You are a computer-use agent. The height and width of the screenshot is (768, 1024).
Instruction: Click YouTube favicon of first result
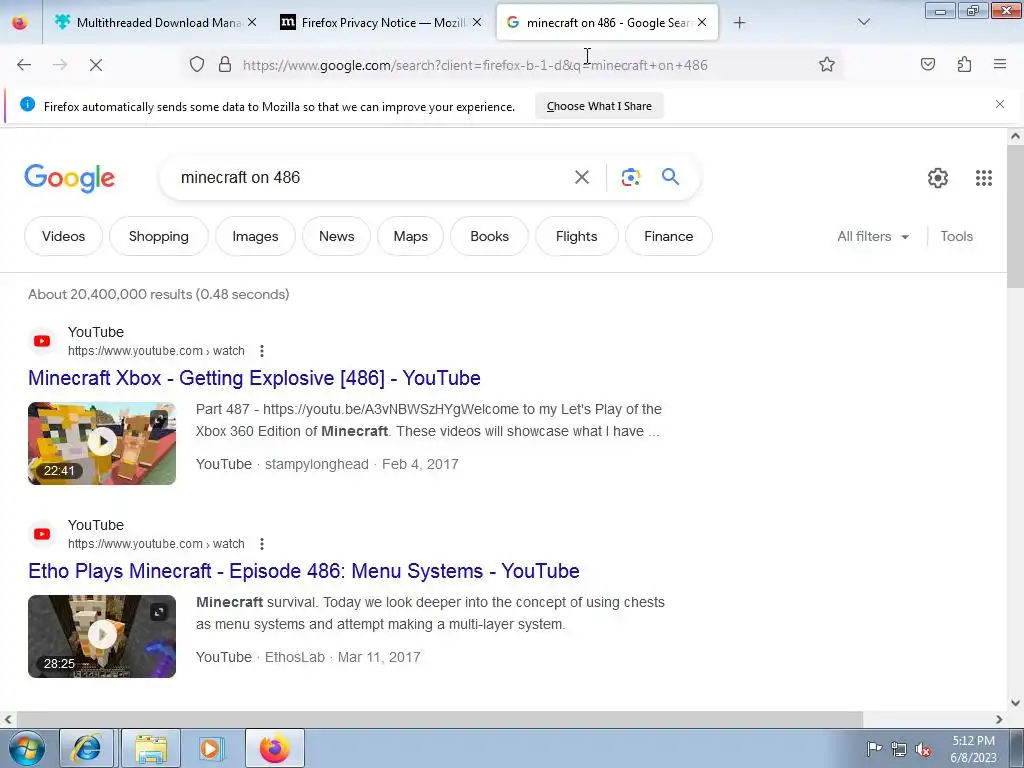[42, 341]
